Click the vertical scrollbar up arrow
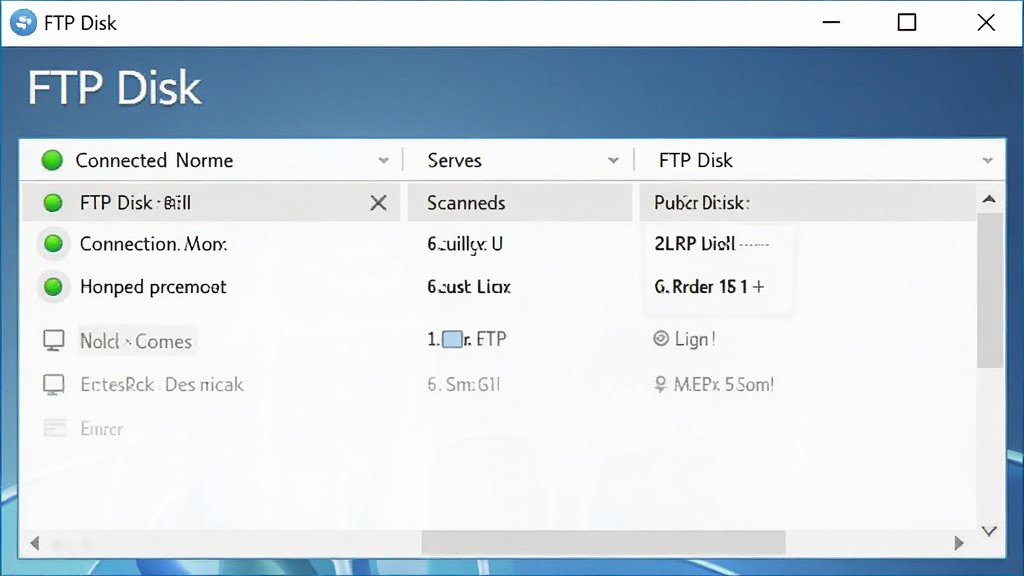 pyautogui.click(x=989, y=199)
